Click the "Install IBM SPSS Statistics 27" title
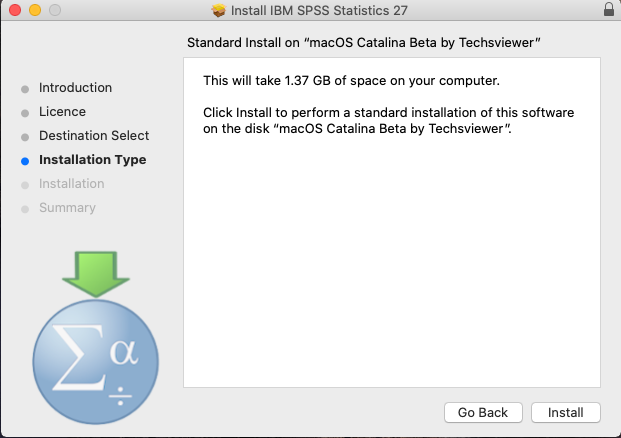The height and width of the screenshot is (438, 621). pos(320,10)
